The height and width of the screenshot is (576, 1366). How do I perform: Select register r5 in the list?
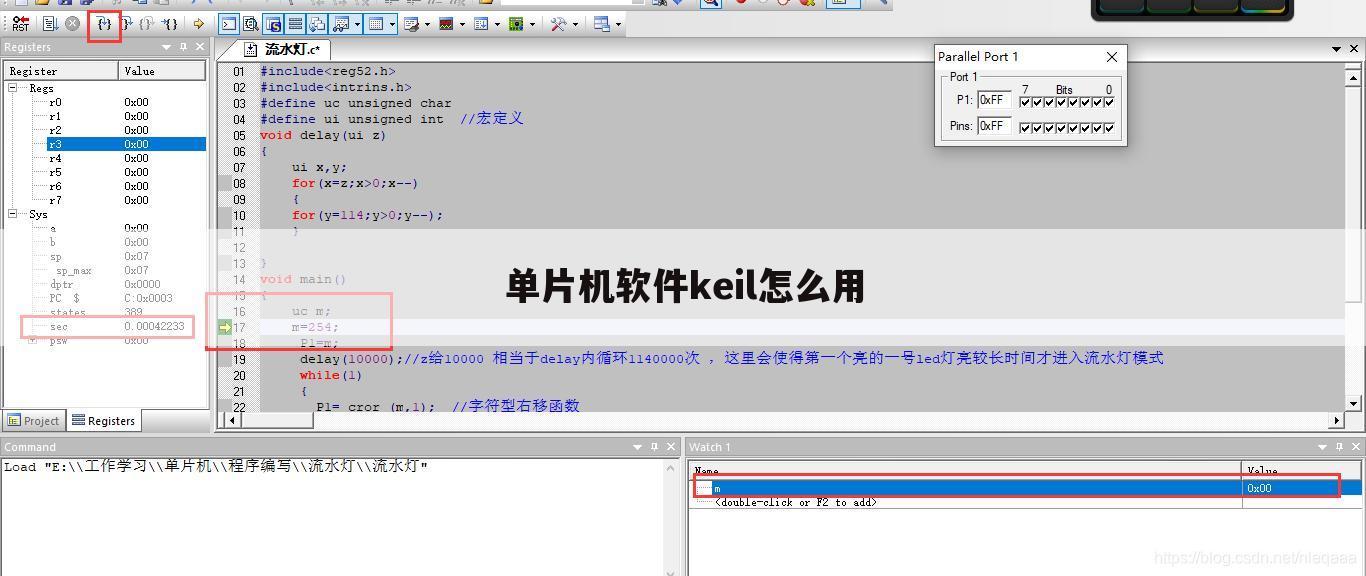[x=55, y=172]
